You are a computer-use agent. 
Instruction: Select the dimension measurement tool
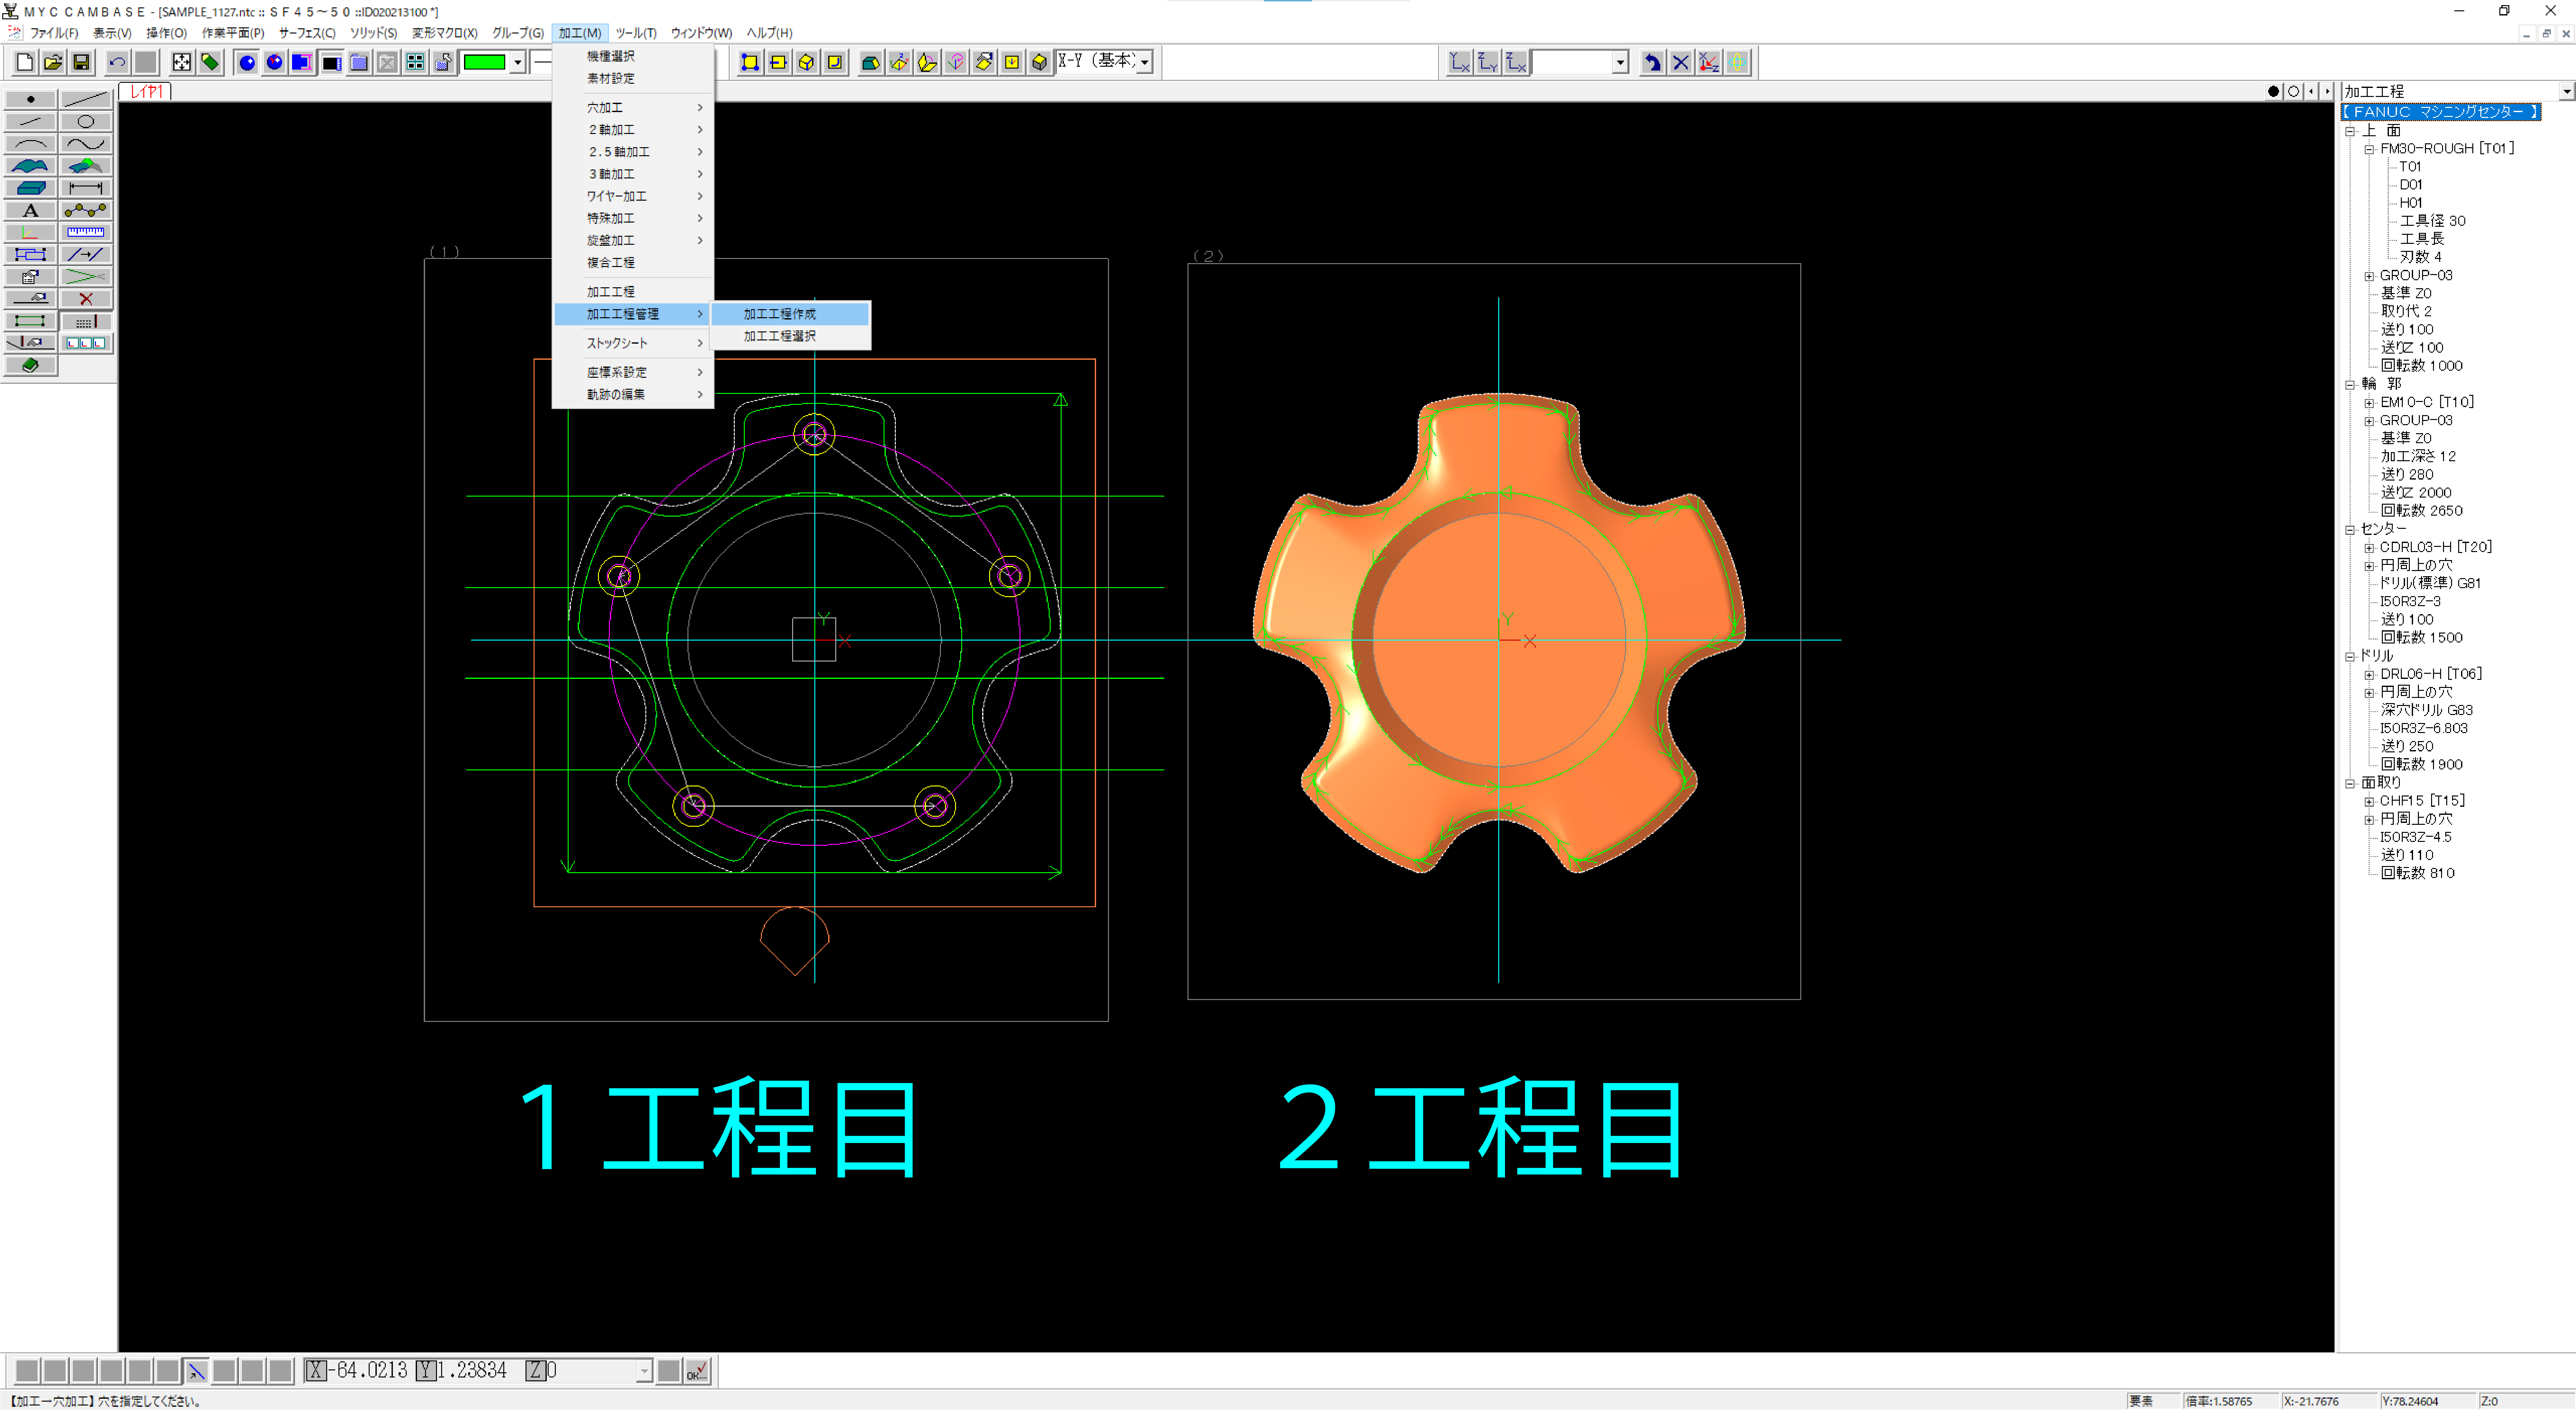(x=86, y=188)
